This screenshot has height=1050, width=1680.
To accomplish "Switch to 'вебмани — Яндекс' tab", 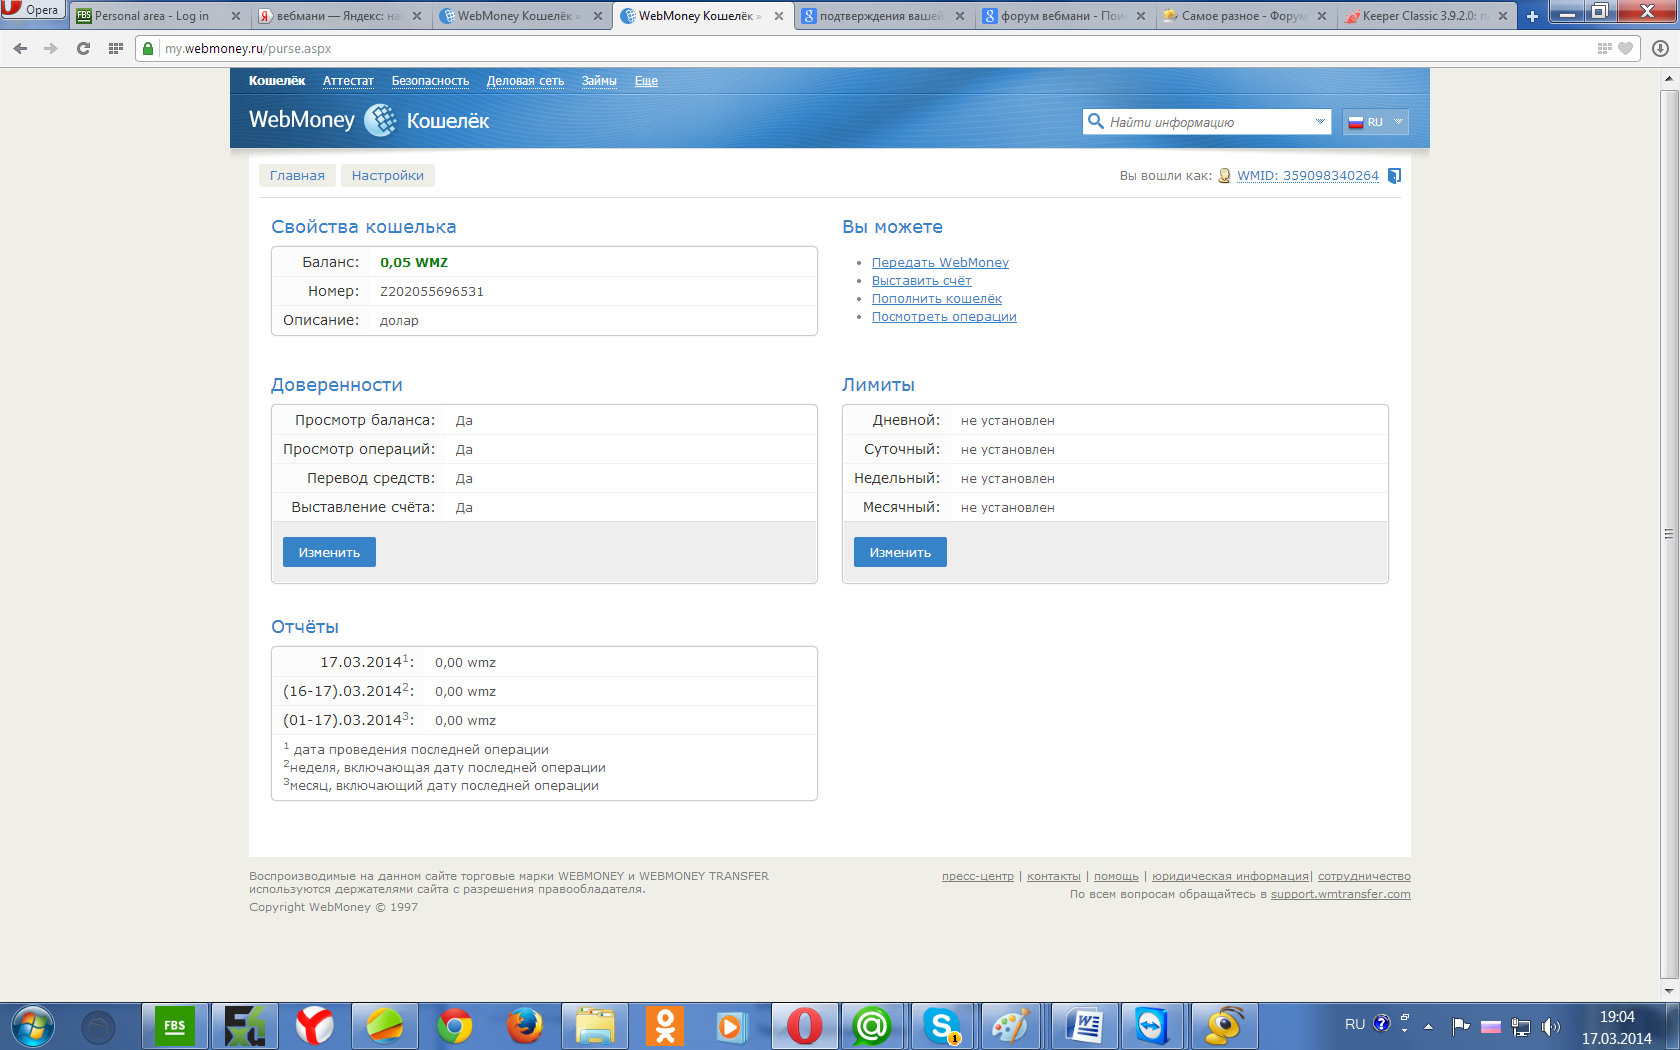I will [x=339, y=16].
